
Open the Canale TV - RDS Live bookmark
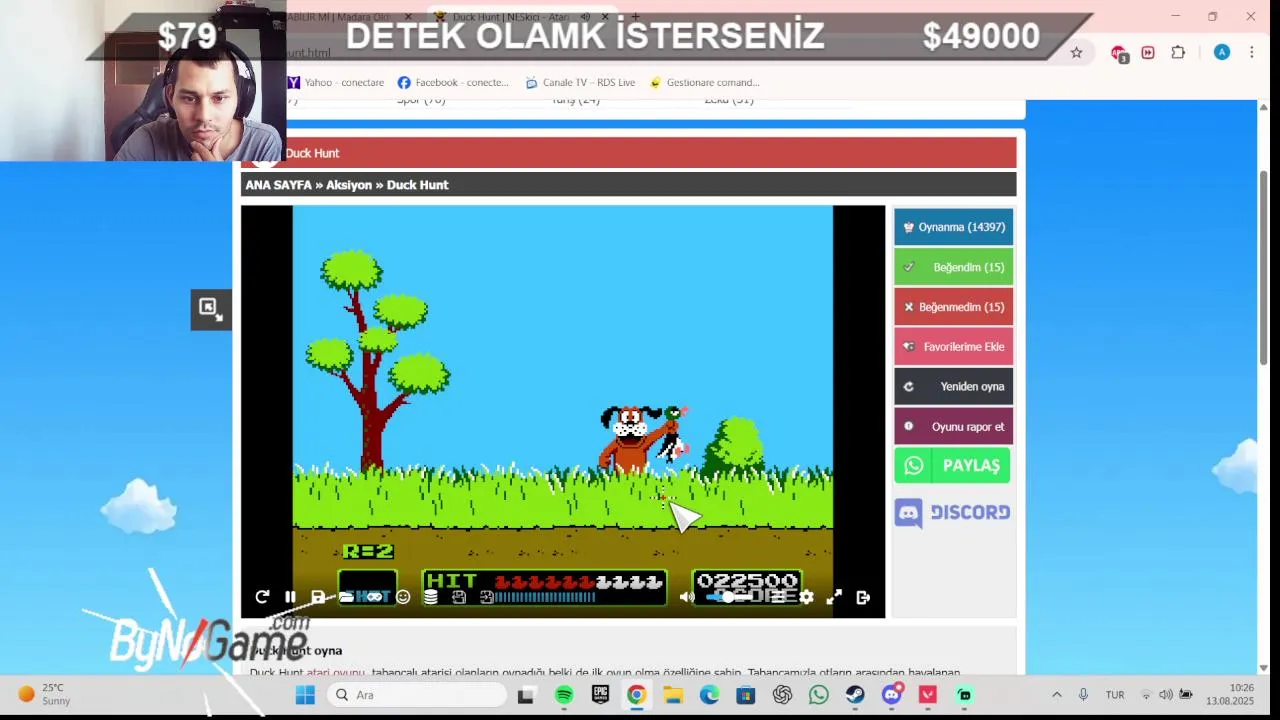tap(580, 82)
